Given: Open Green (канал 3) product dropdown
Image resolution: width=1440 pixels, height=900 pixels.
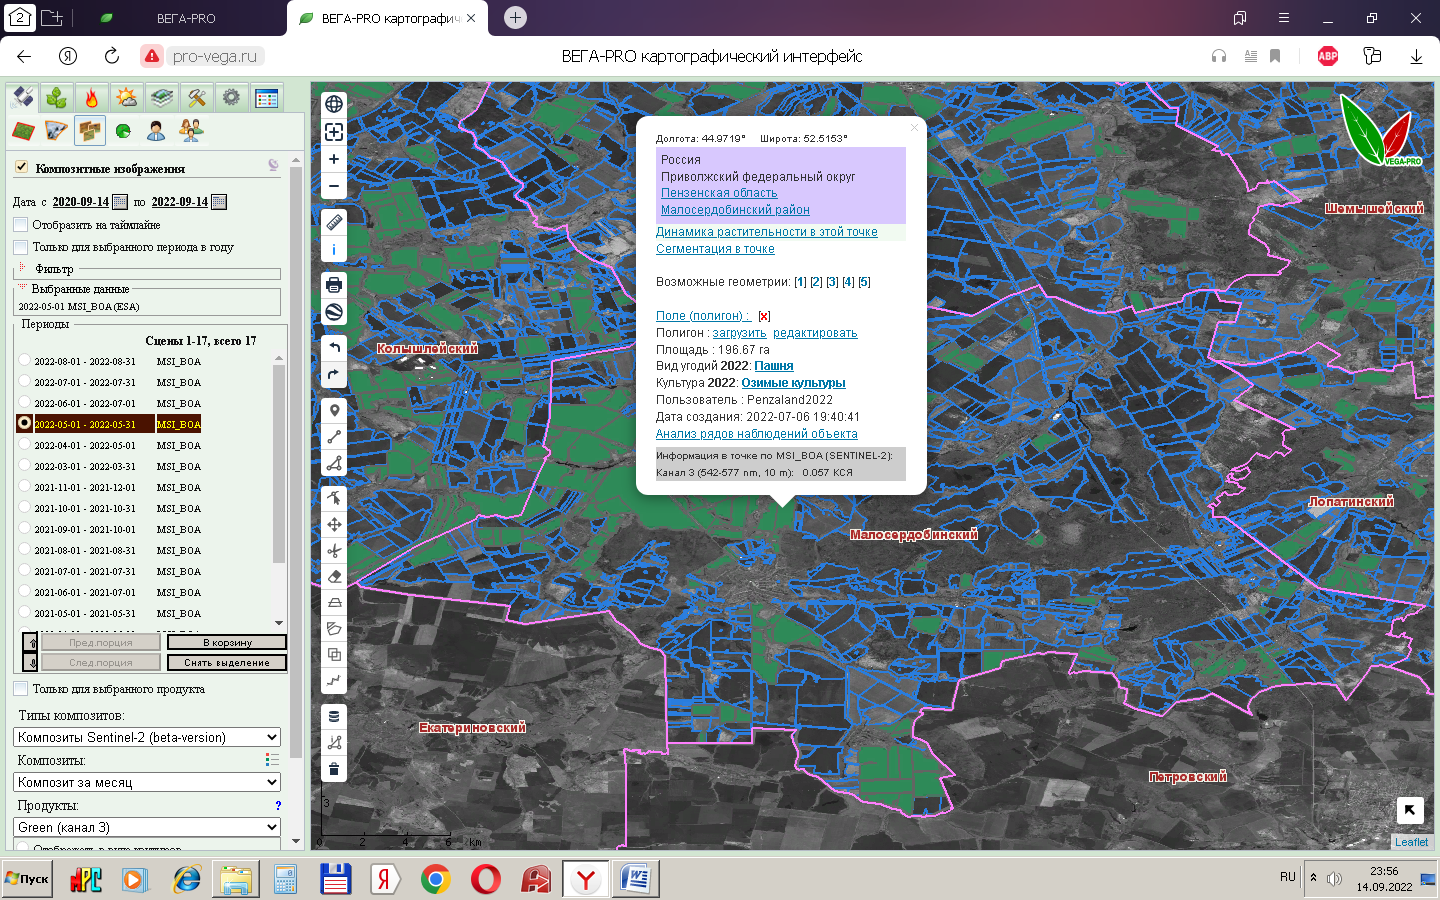Looking at the screenshot, I should click(147, 827).
